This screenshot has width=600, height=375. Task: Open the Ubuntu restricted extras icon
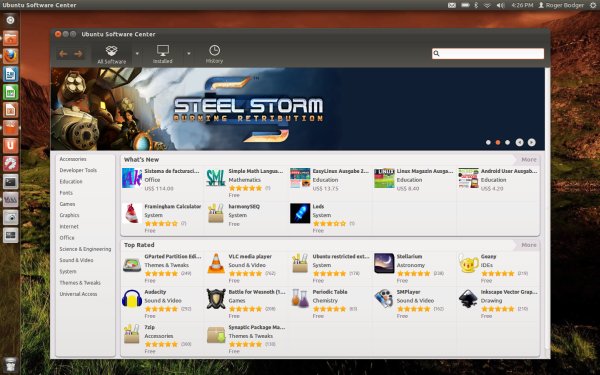(x=300, y=264)
